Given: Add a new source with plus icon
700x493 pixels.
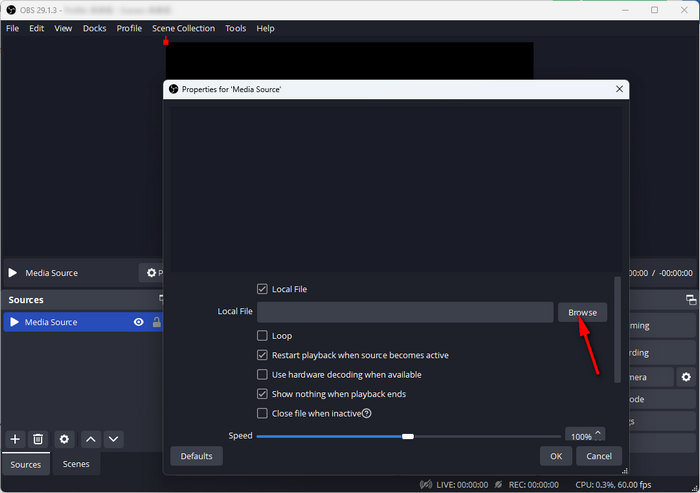Looking at the screenshot, I should 15,439.
